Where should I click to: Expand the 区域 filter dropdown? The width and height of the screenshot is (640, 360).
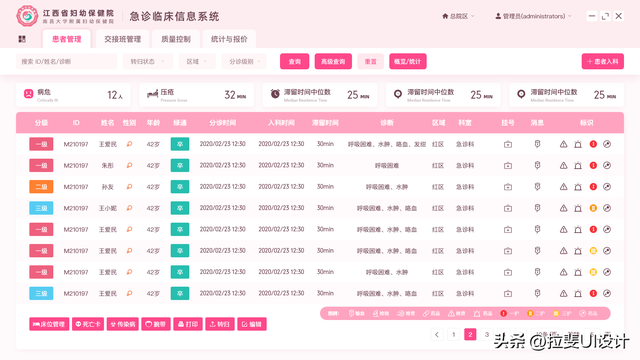tap(197, 62)
